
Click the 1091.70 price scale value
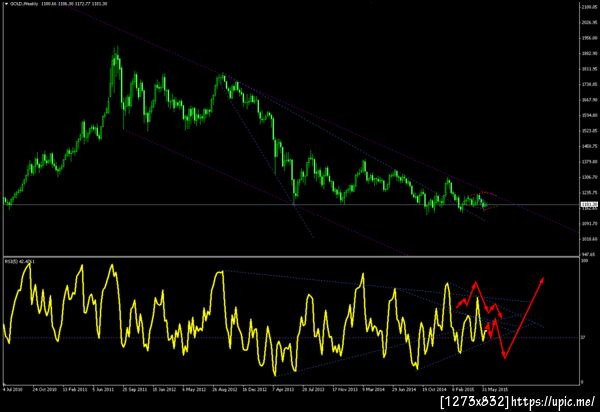(589, 223)
